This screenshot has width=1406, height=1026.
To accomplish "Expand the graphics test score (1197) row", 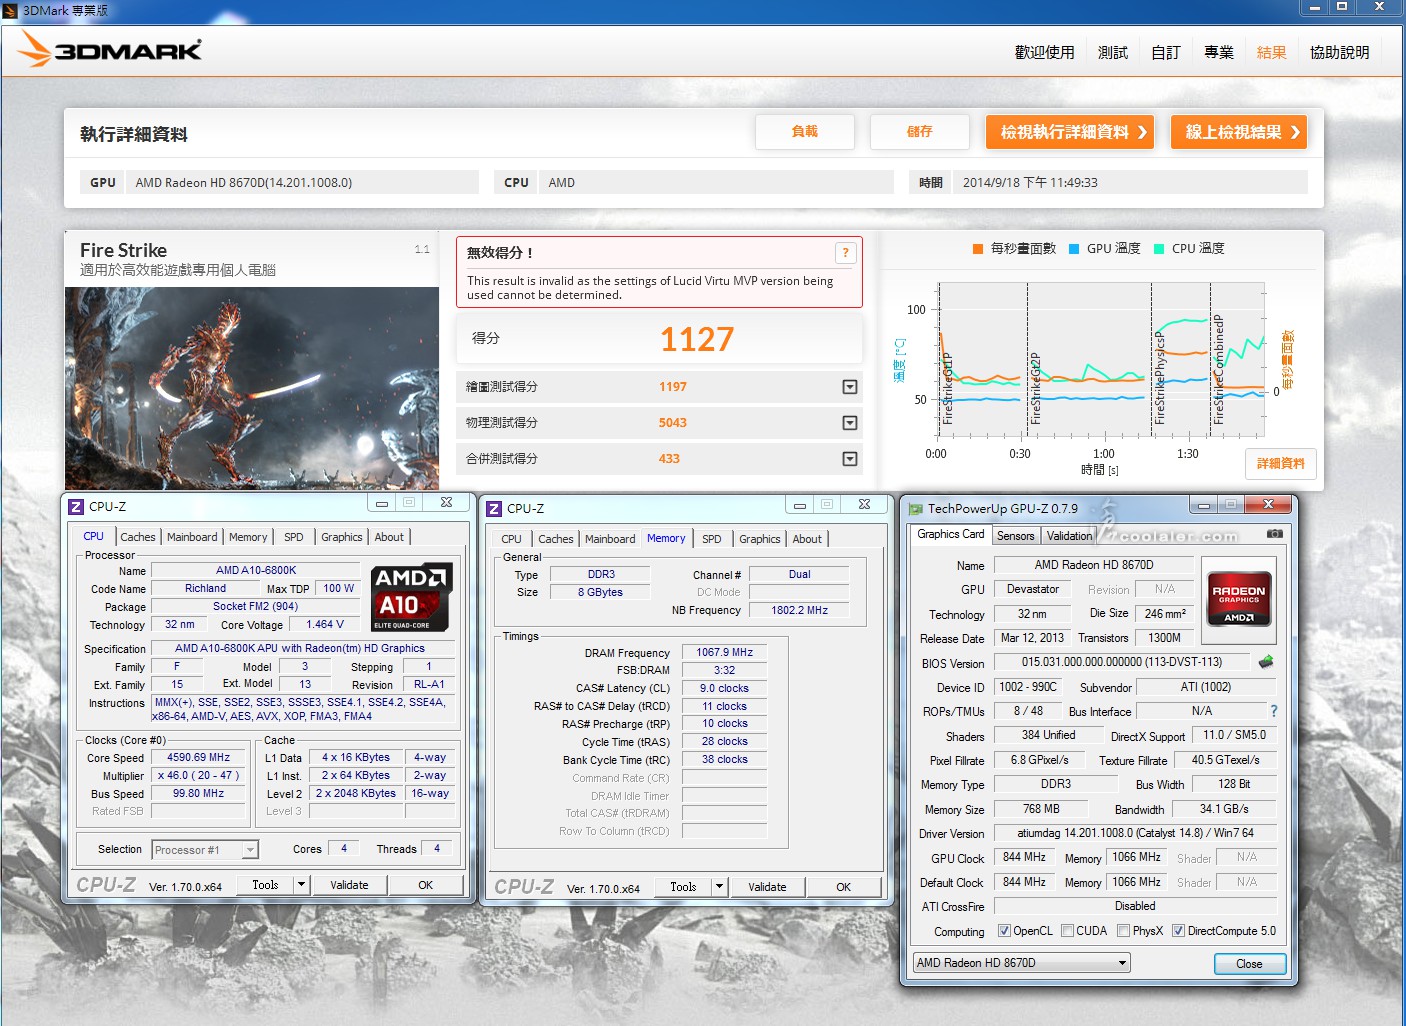I will pyautogui.click(x=850, y=387).
